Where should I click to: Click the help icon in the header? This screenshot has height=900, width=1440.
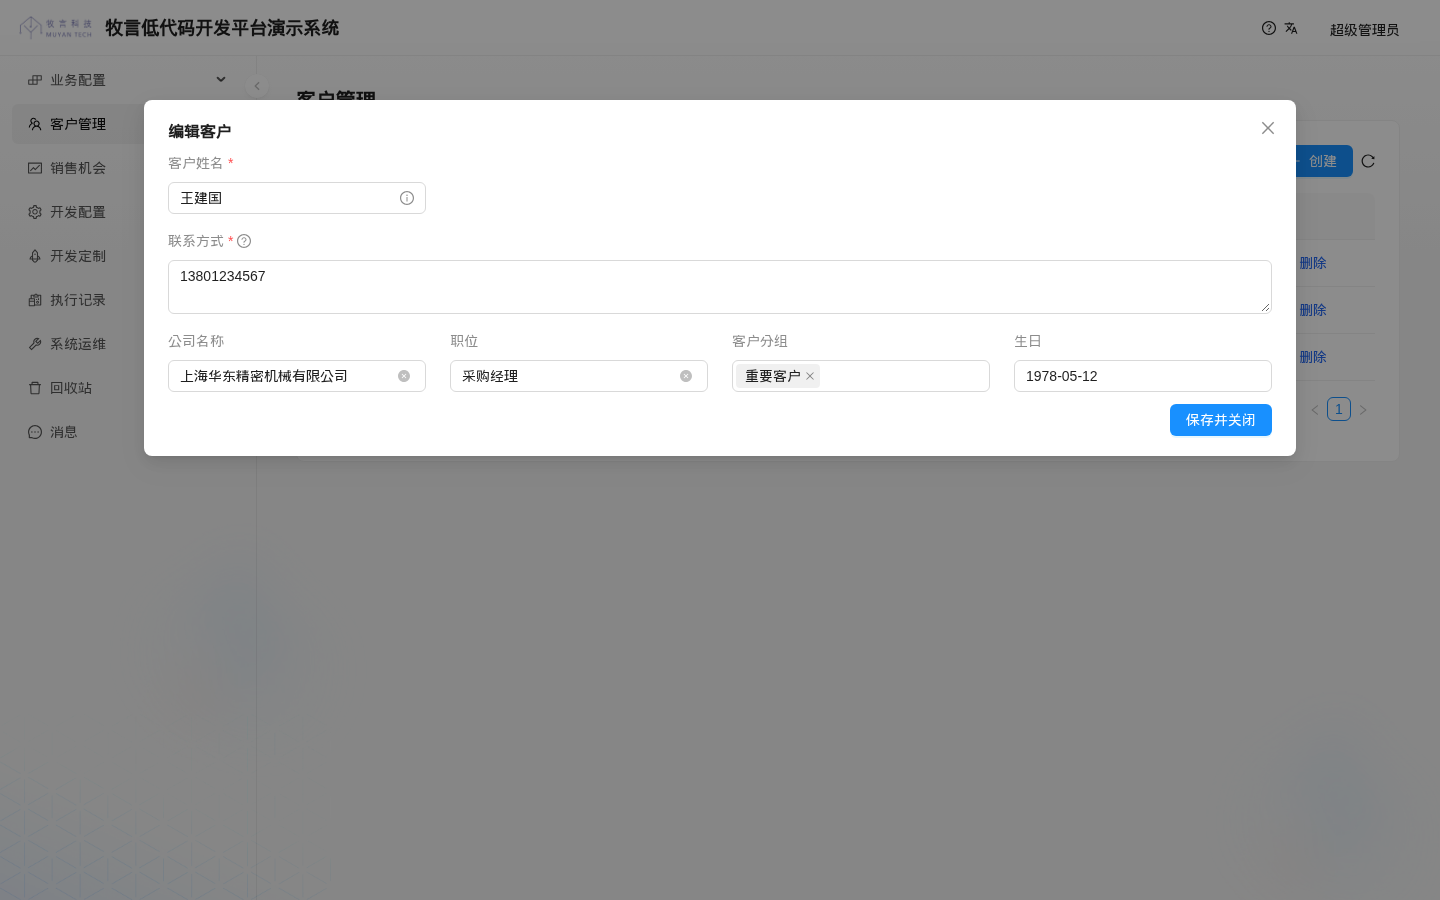[1269, 28]
